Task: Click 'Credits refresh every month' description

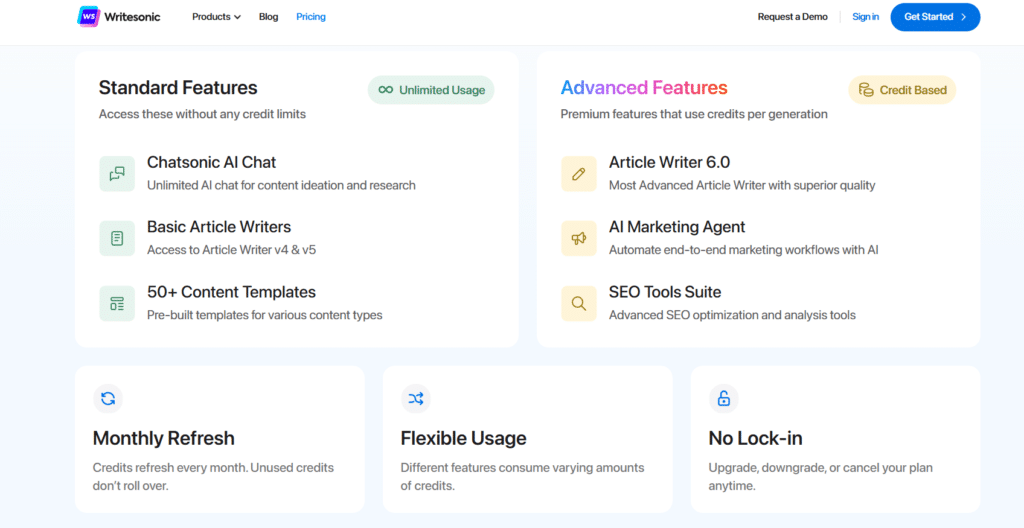Action: (214, 477)
